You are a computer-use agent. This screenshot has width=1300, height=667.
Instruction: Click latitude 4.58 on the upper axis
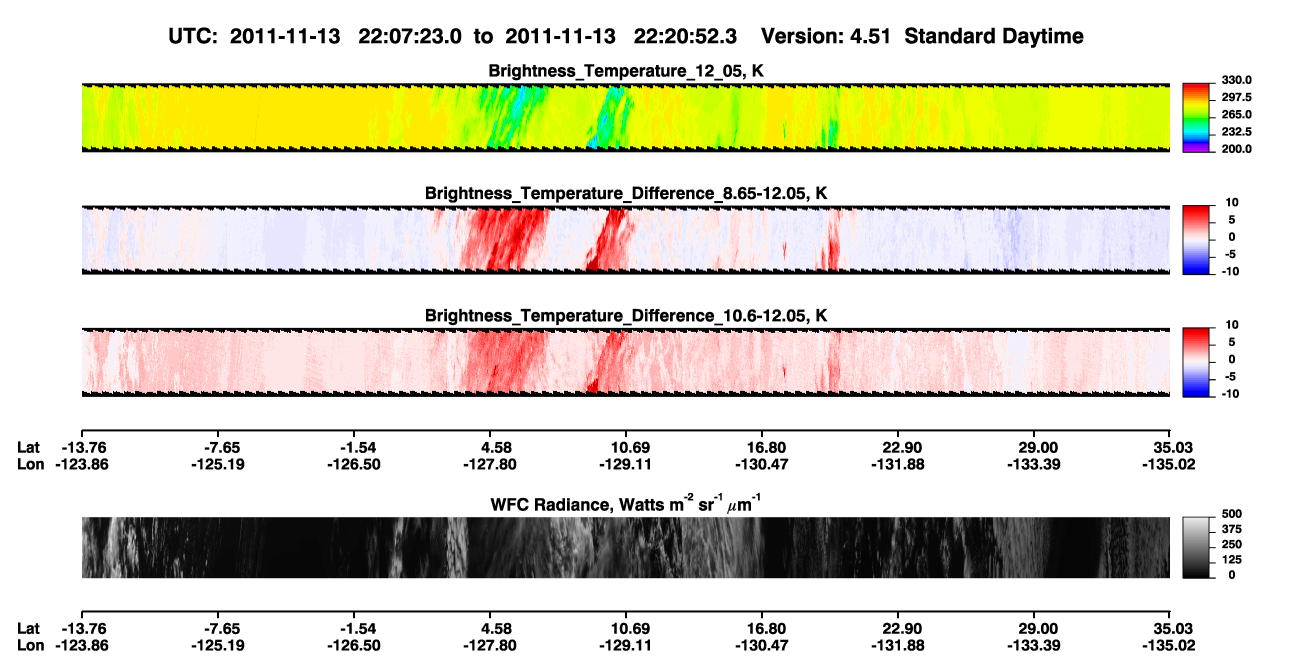click(x=490, y=447)
